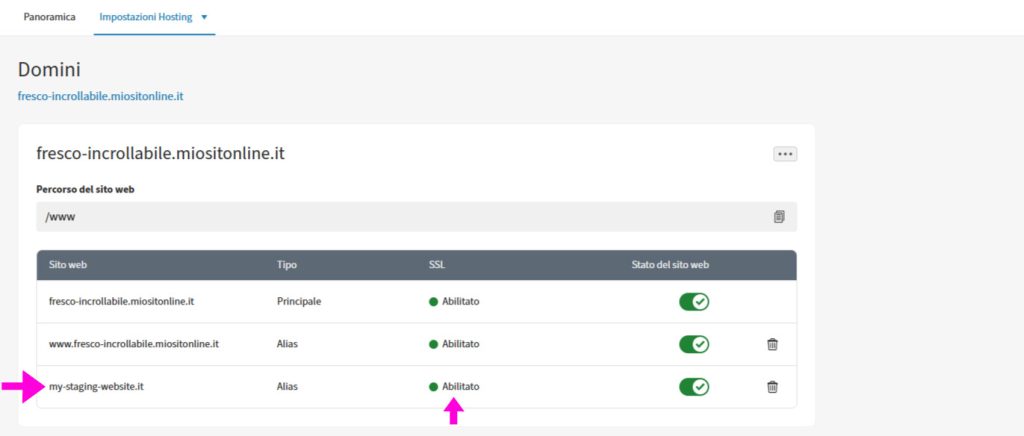Click the SSL Abilitato indicator for the www alias

point(455,344)
